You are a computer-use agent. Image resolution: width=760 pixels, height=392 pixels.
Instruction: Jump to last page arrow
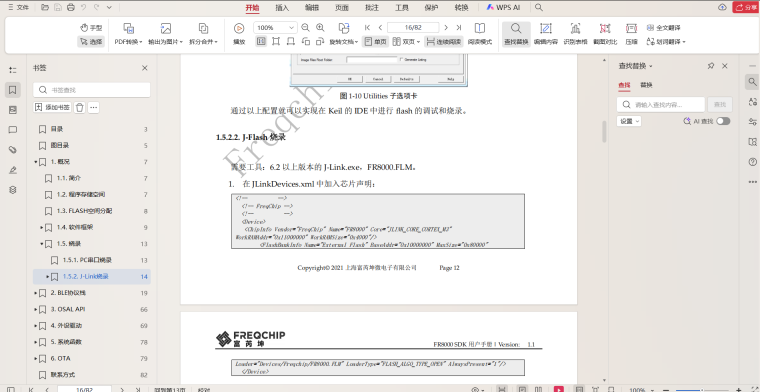[459, 28]
